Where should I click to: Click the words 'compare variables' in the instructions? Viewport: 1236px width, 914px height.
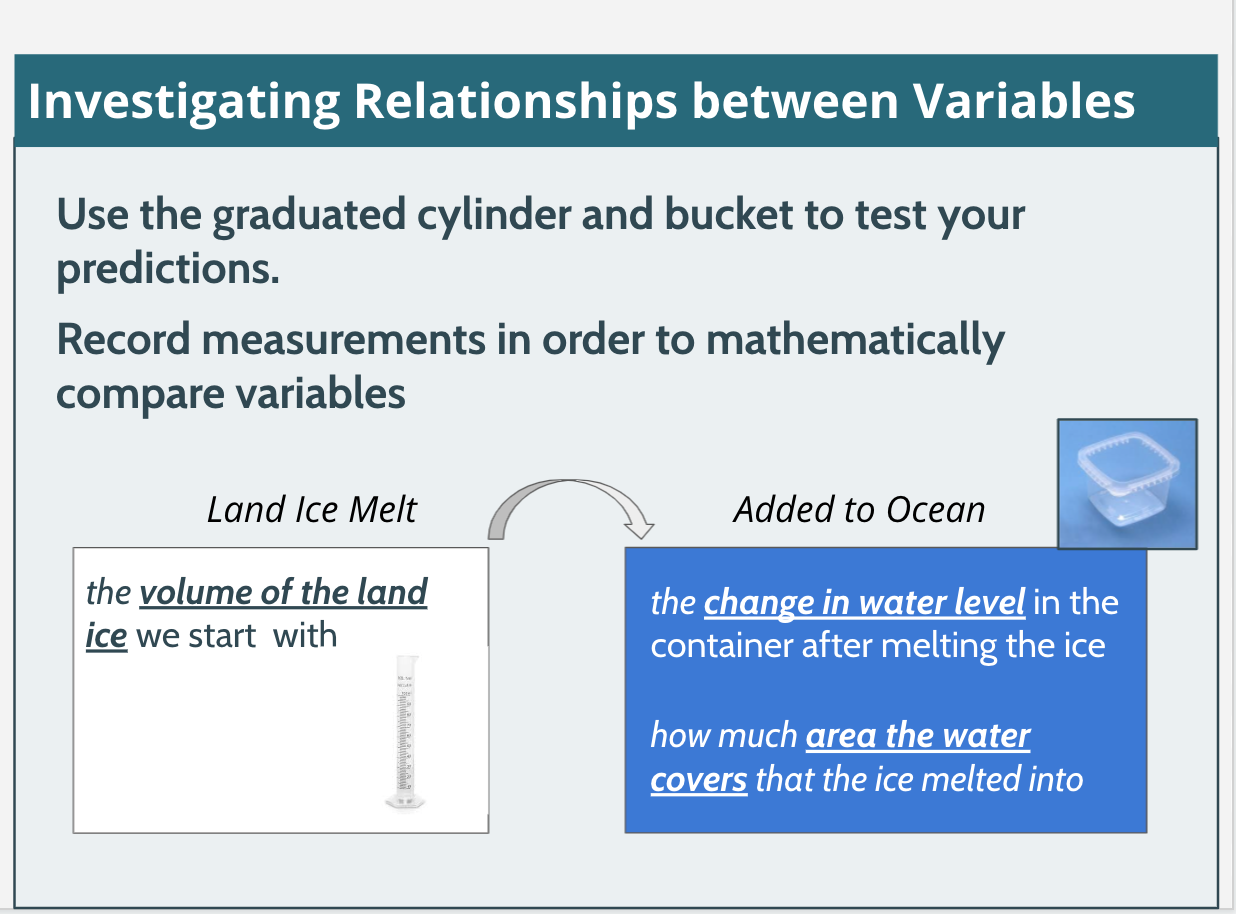pyautogui.click(x=231, y=394)
